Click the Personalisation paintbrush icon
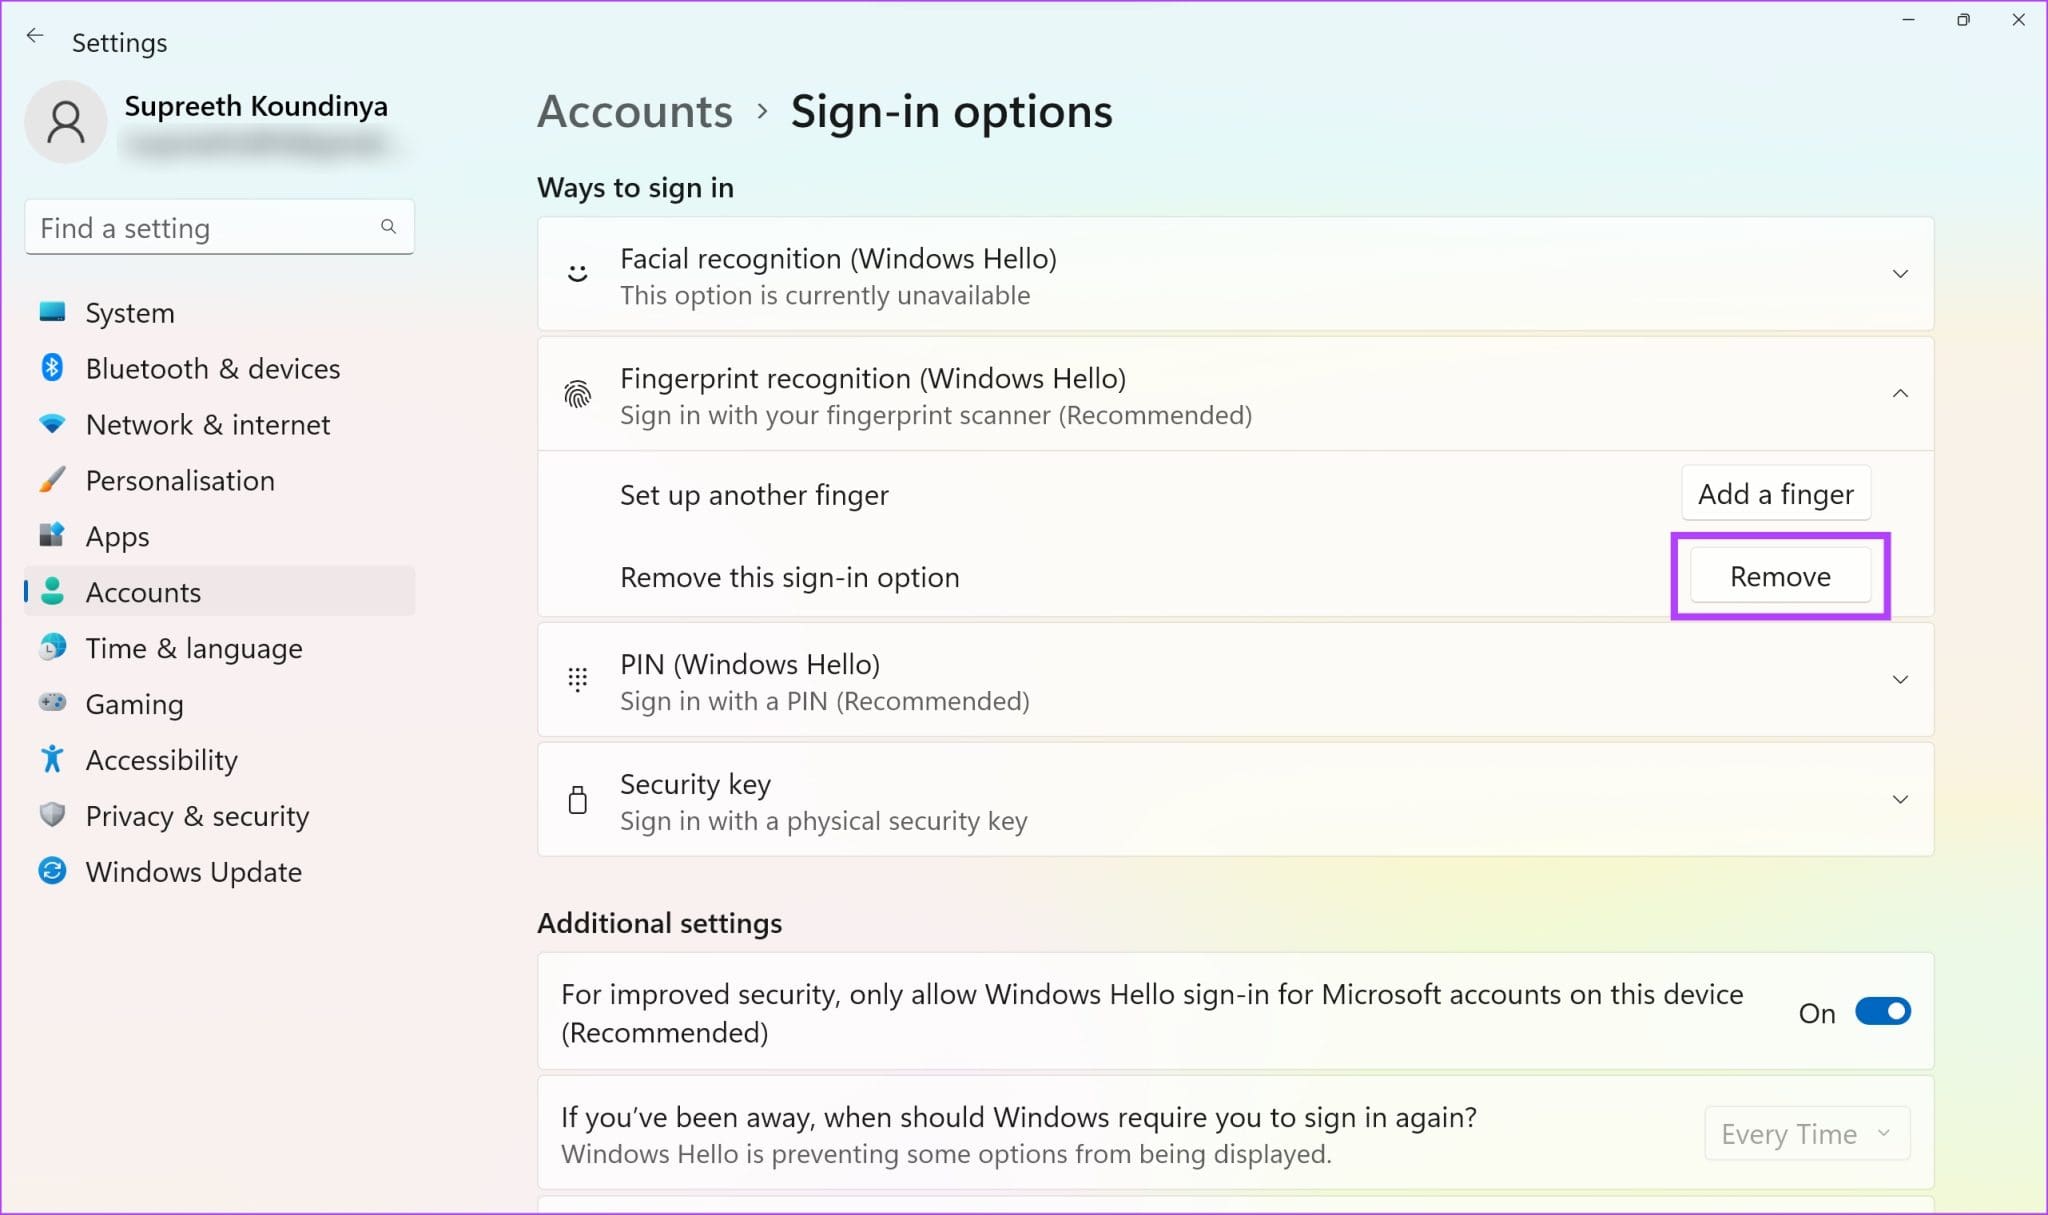Screen dimensions: 2048x1215 [53, 480]
